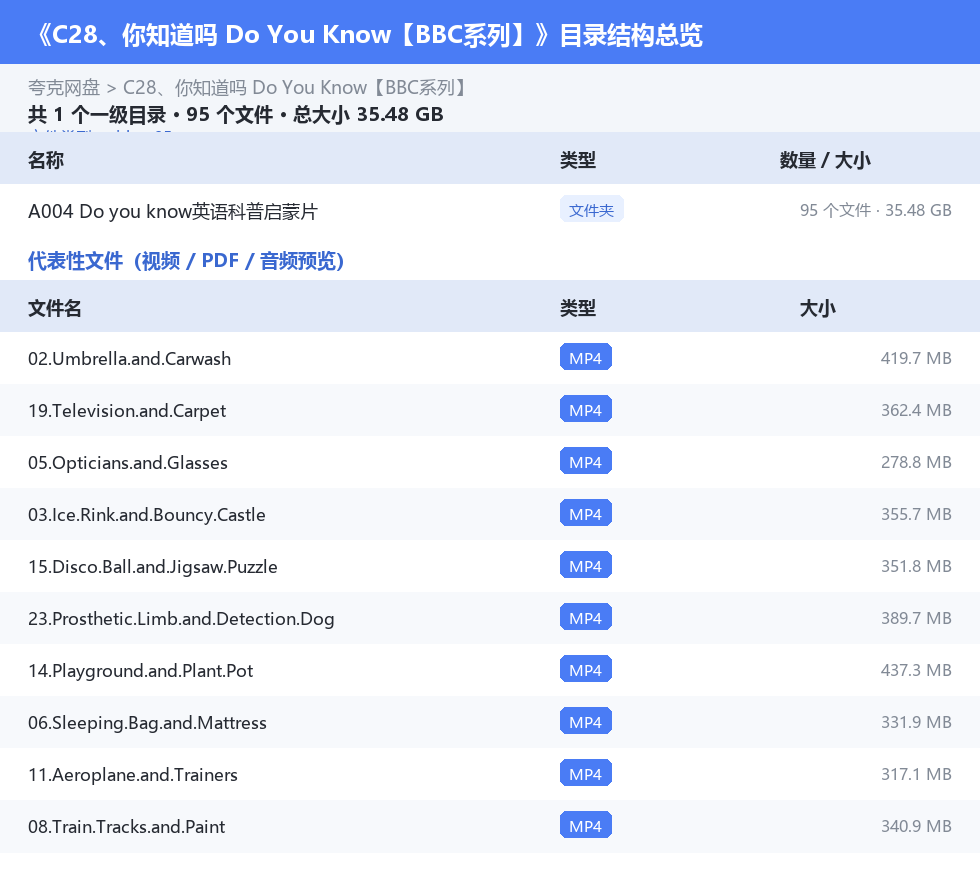Click MP4 badge for Prosthetic Limb row
The image size is (980, 884).
(x=586, y=617)
